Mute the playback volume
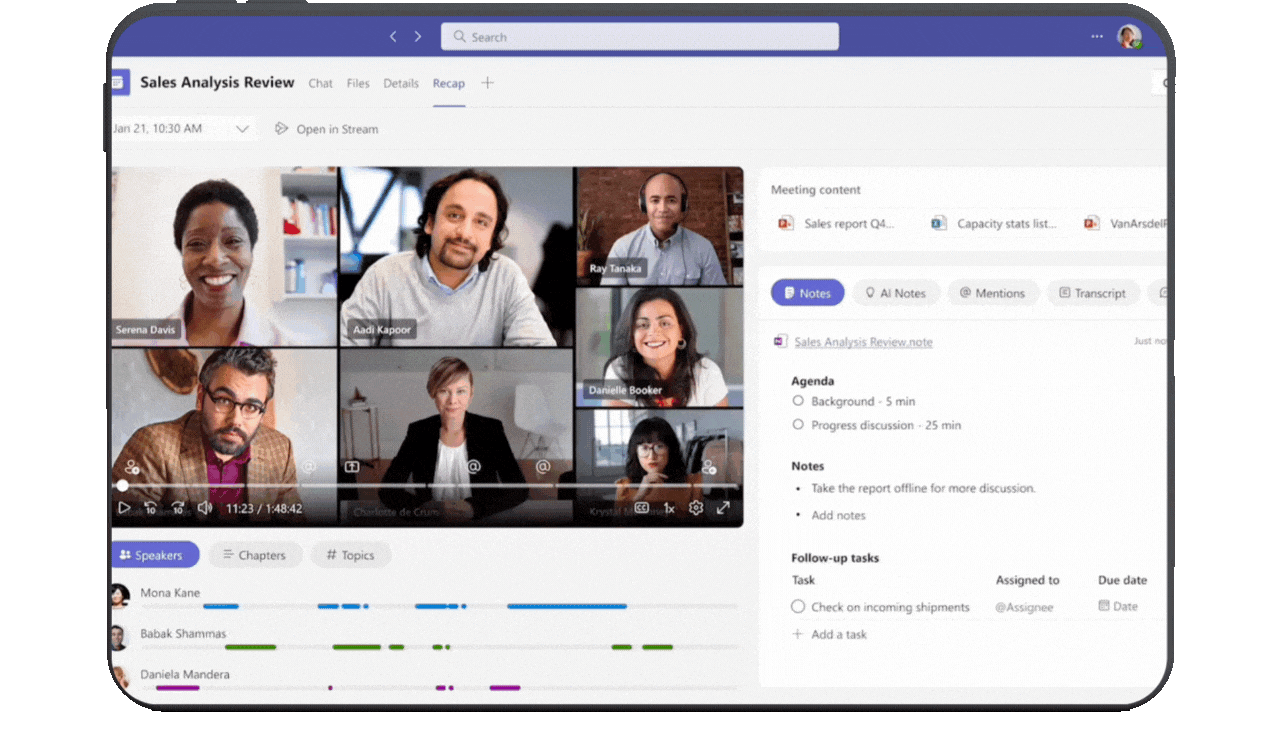The width and height of the screenshot is (1280, 733). pyautogui.click(x=205, y=507)
